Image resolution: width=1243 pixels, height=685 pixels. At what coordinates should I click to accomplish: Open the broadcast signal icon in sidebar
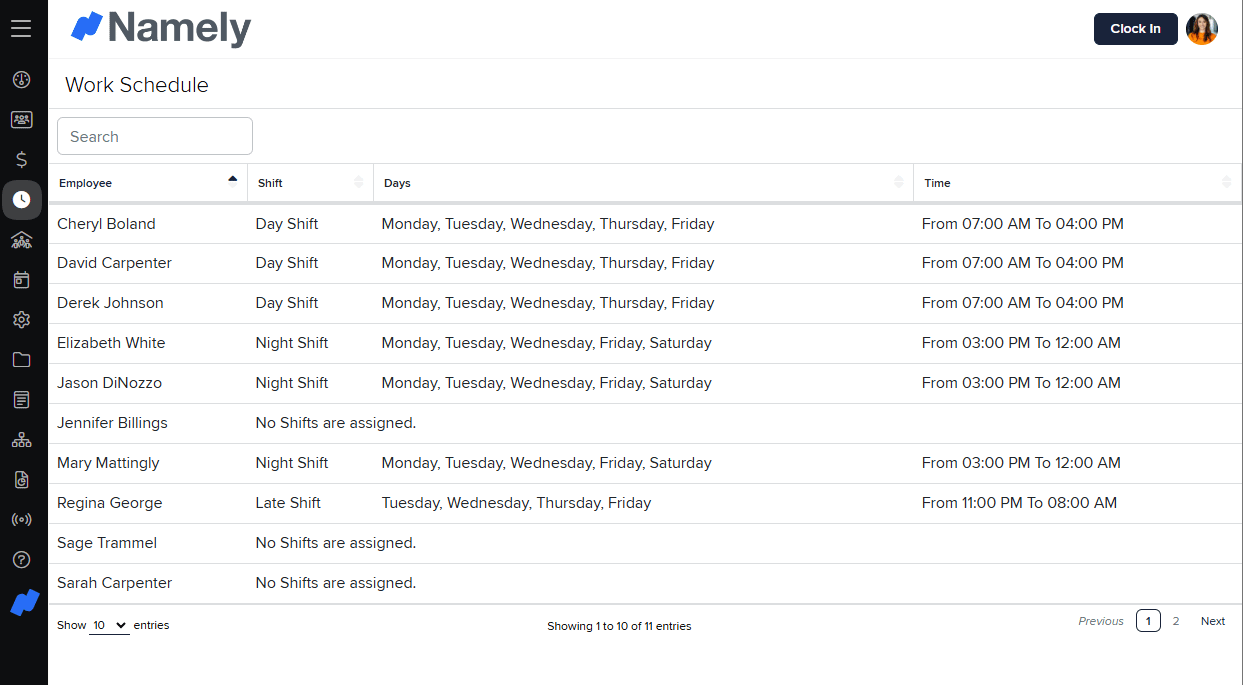pyautogui.click(x=21, y=520)
